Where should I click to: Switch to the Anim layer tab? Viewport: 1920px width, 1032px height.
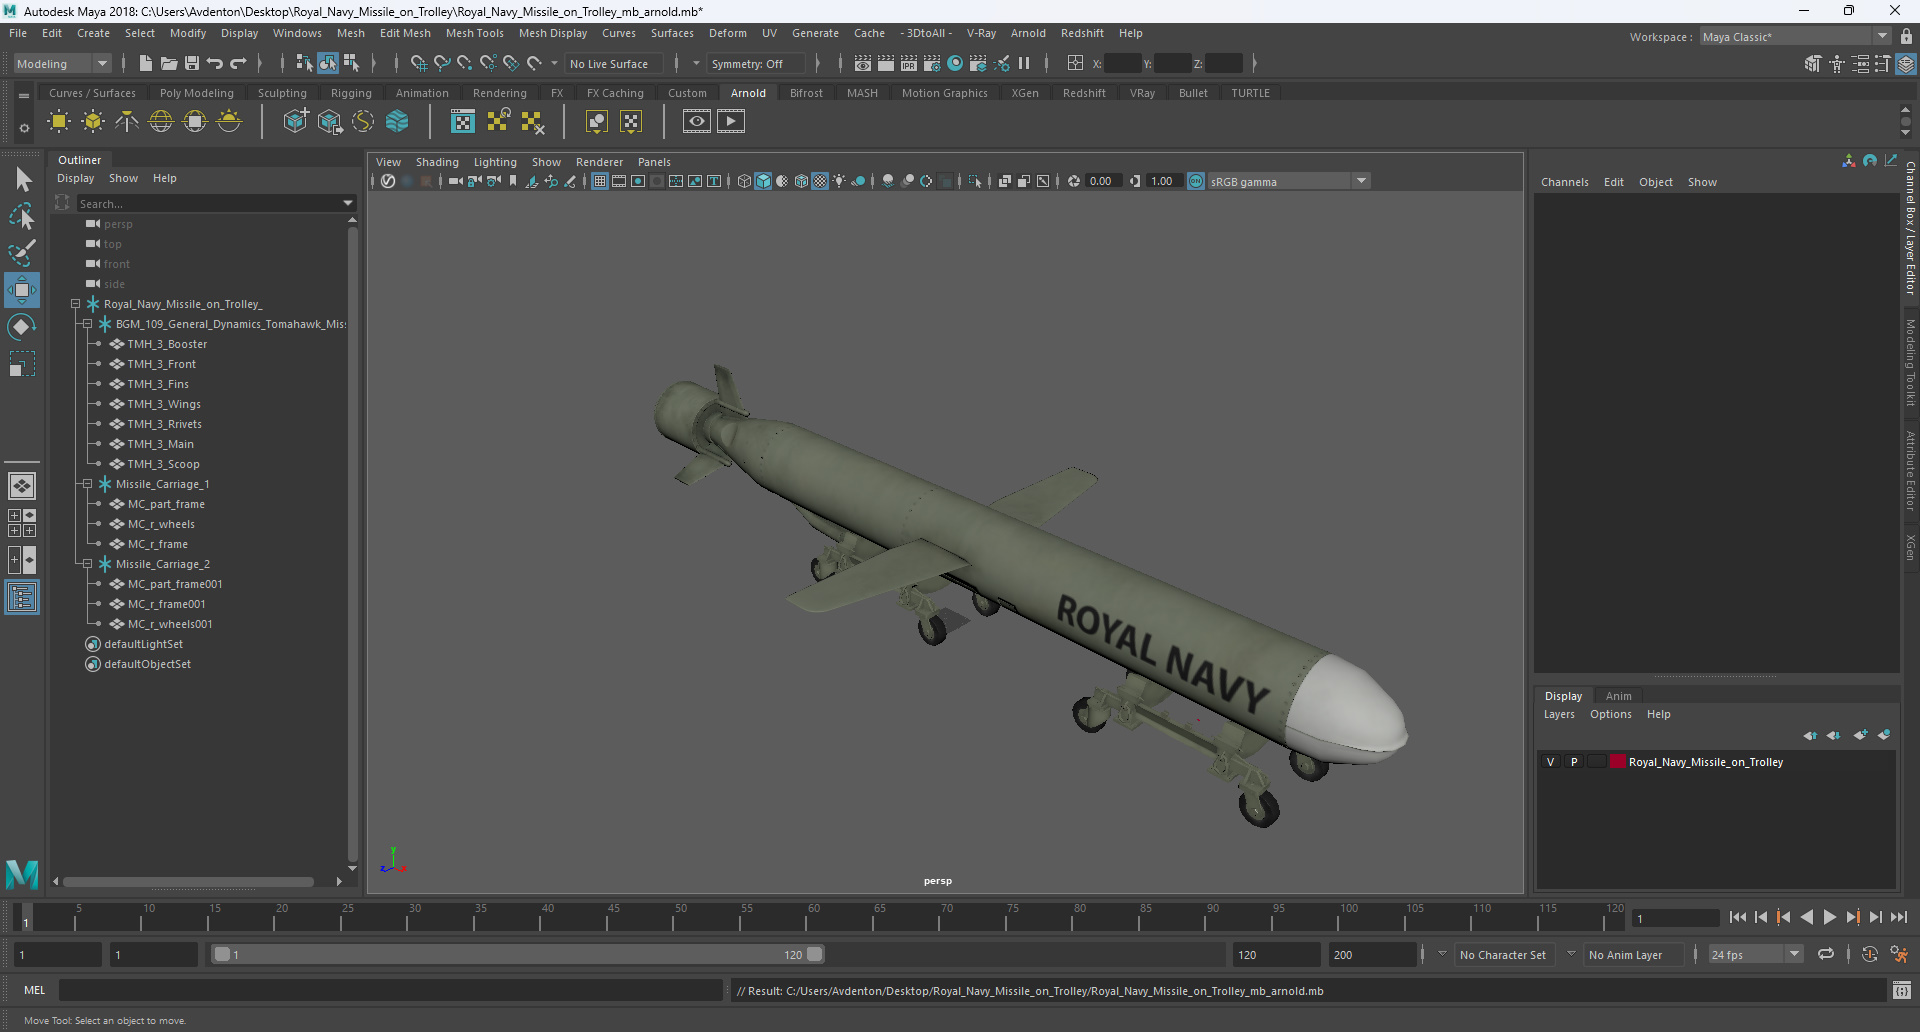pos(1618,696)
